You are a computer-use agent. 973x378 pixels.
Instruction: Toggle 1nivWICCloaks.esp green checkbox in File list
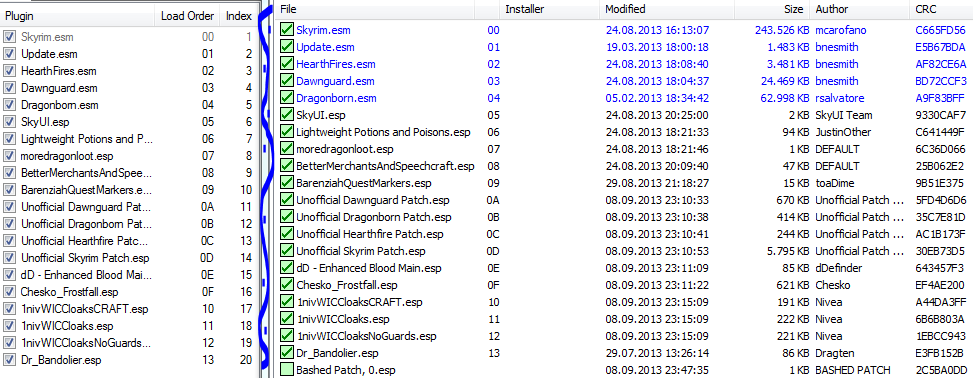pyautogui.click(x=287, y=319)
